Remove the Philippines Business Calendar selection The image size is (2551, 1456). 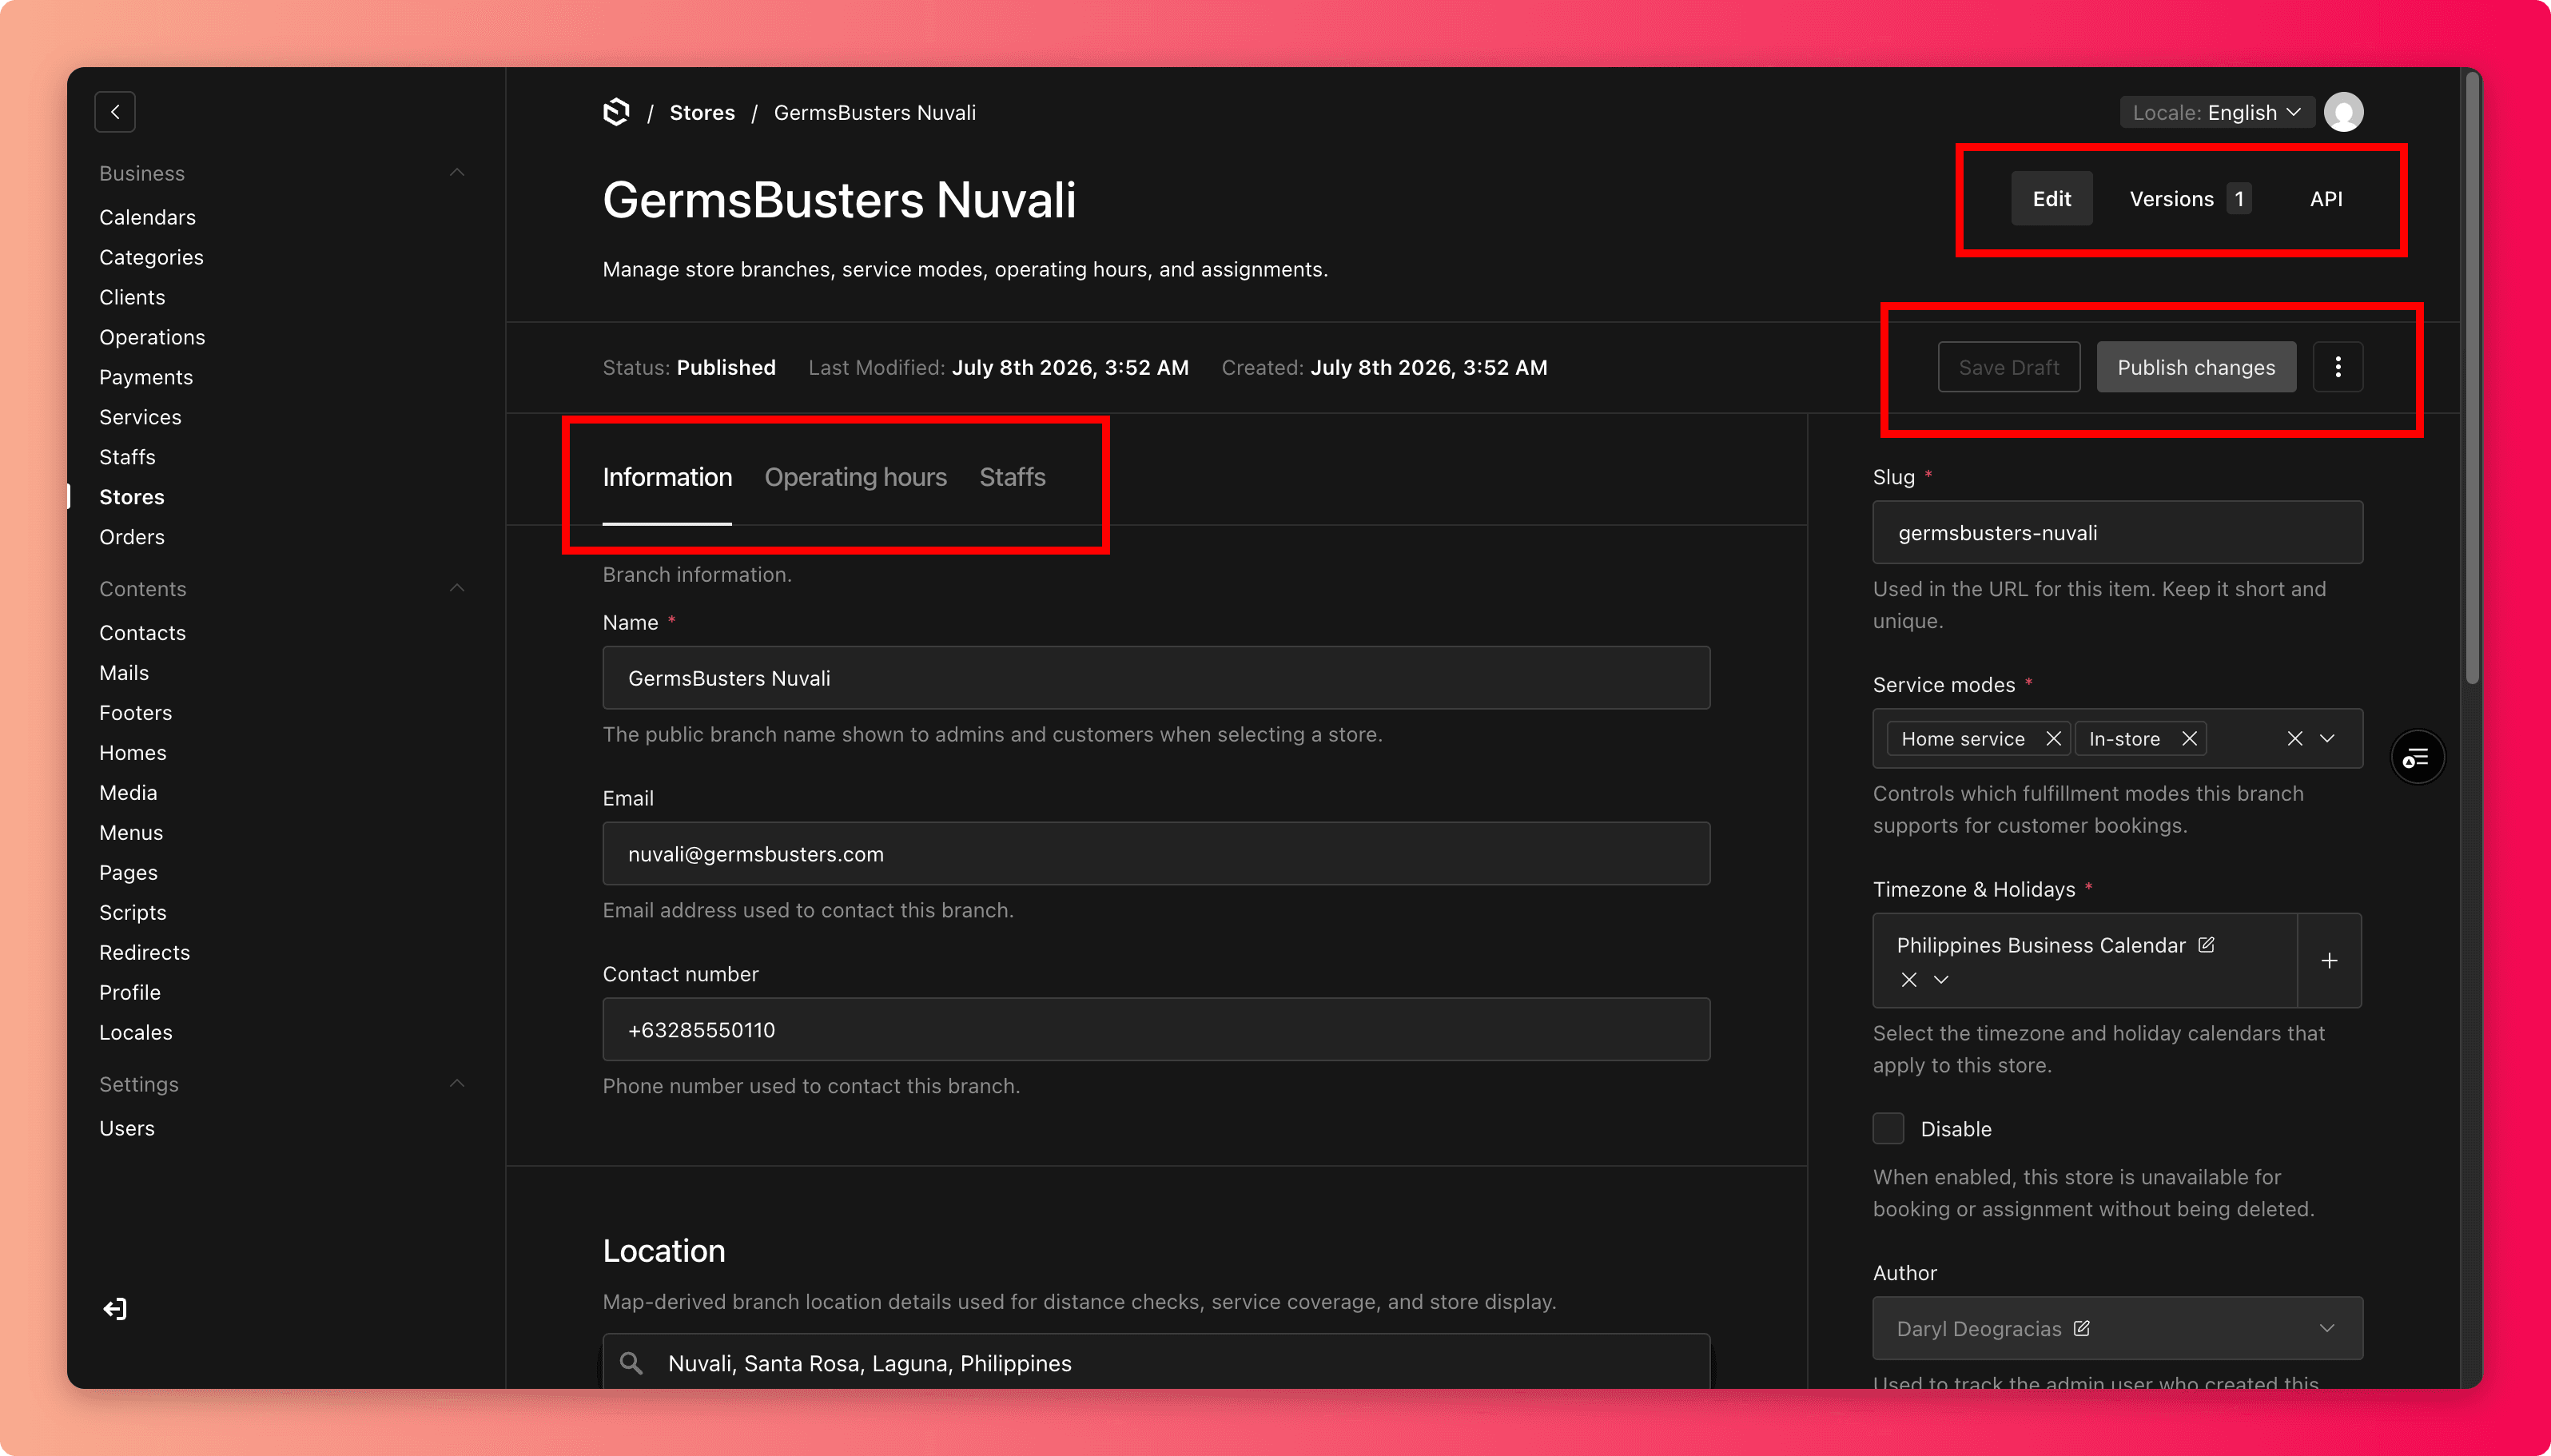(1908, 979)
